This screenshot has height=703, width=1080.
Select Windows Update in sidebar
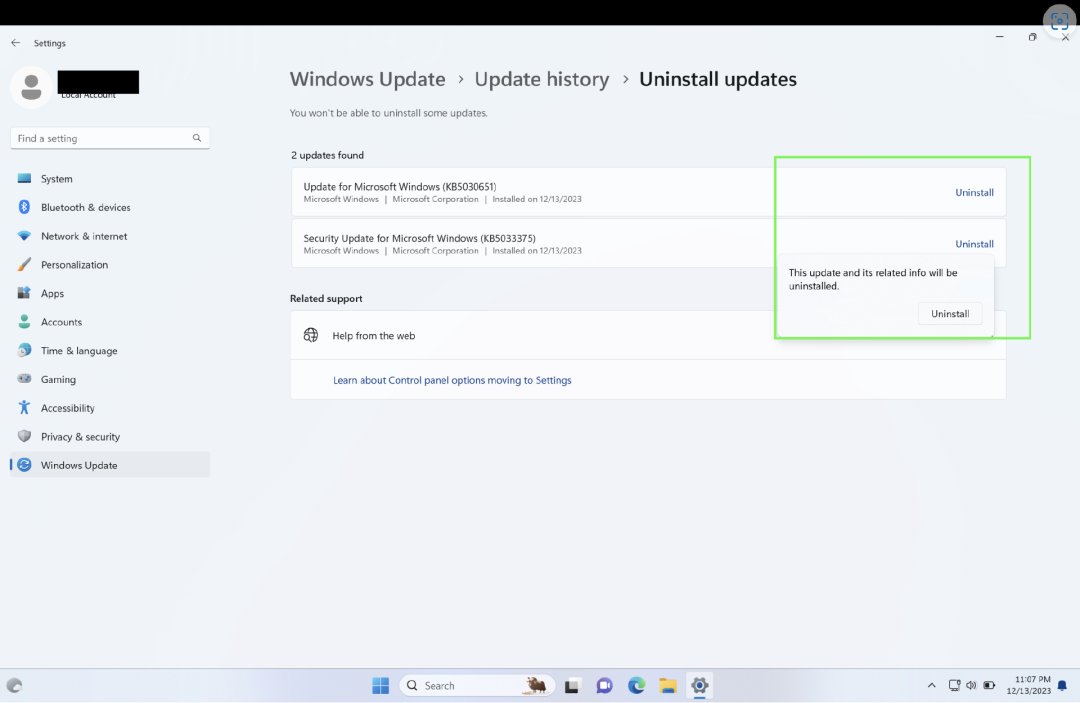[x=110, y=465]
